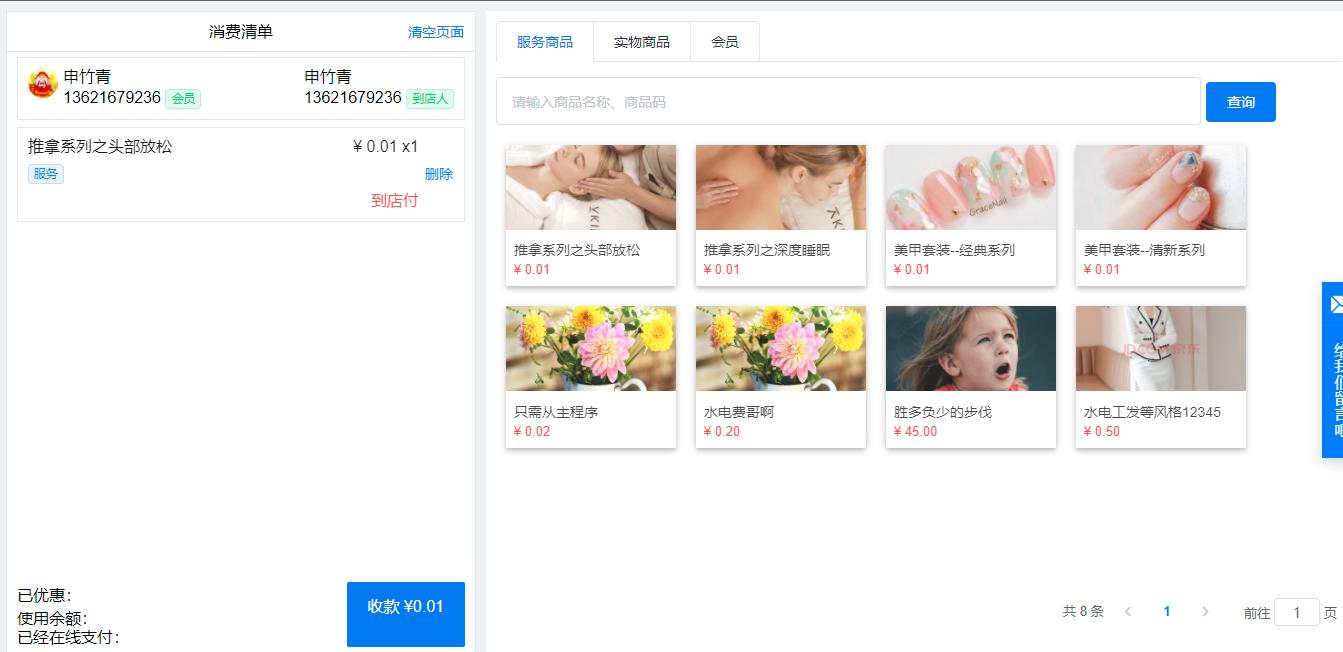This screenshot has width=1343, height=652.
Task: Go to the previous page arrow
Action: tap(1128, 612)
